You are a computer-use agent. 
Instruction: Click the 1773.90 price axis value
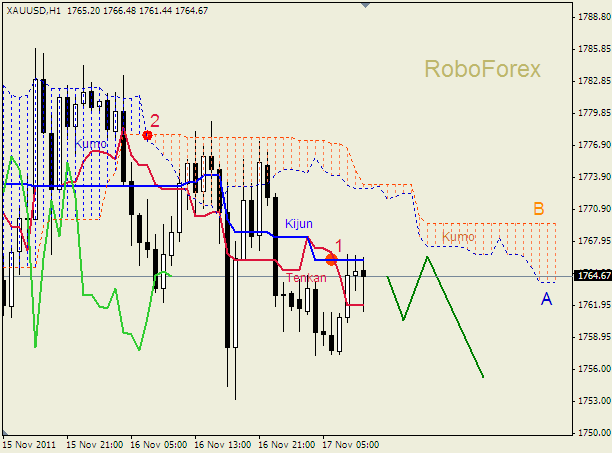tap(594, 177)
